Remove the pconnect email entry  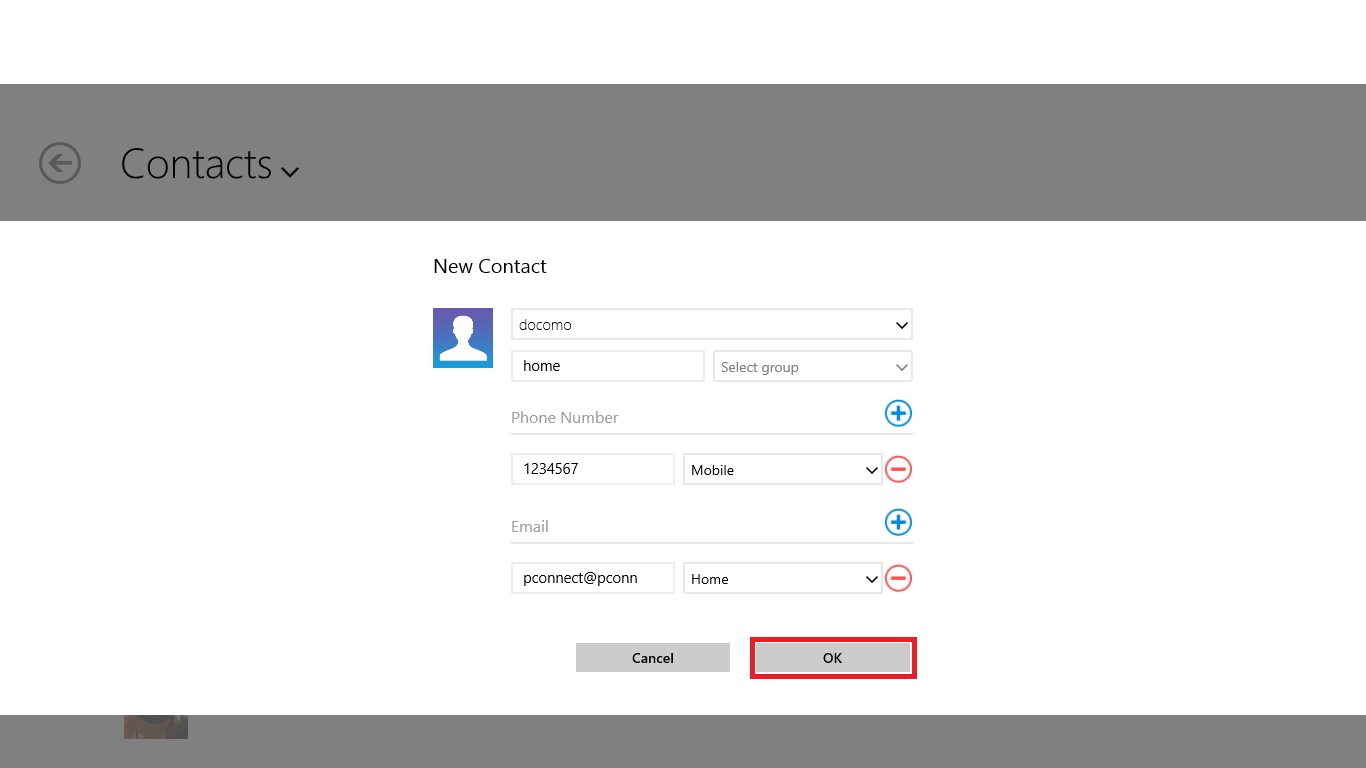point(898,578)
